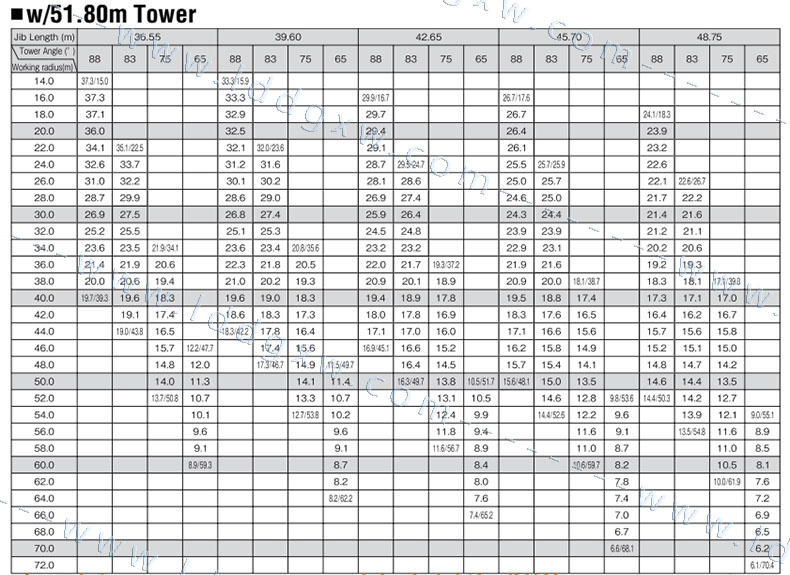Click the '15.6/48.1' cell
This screenshot has width=790, height=575.
coord(516,381)
